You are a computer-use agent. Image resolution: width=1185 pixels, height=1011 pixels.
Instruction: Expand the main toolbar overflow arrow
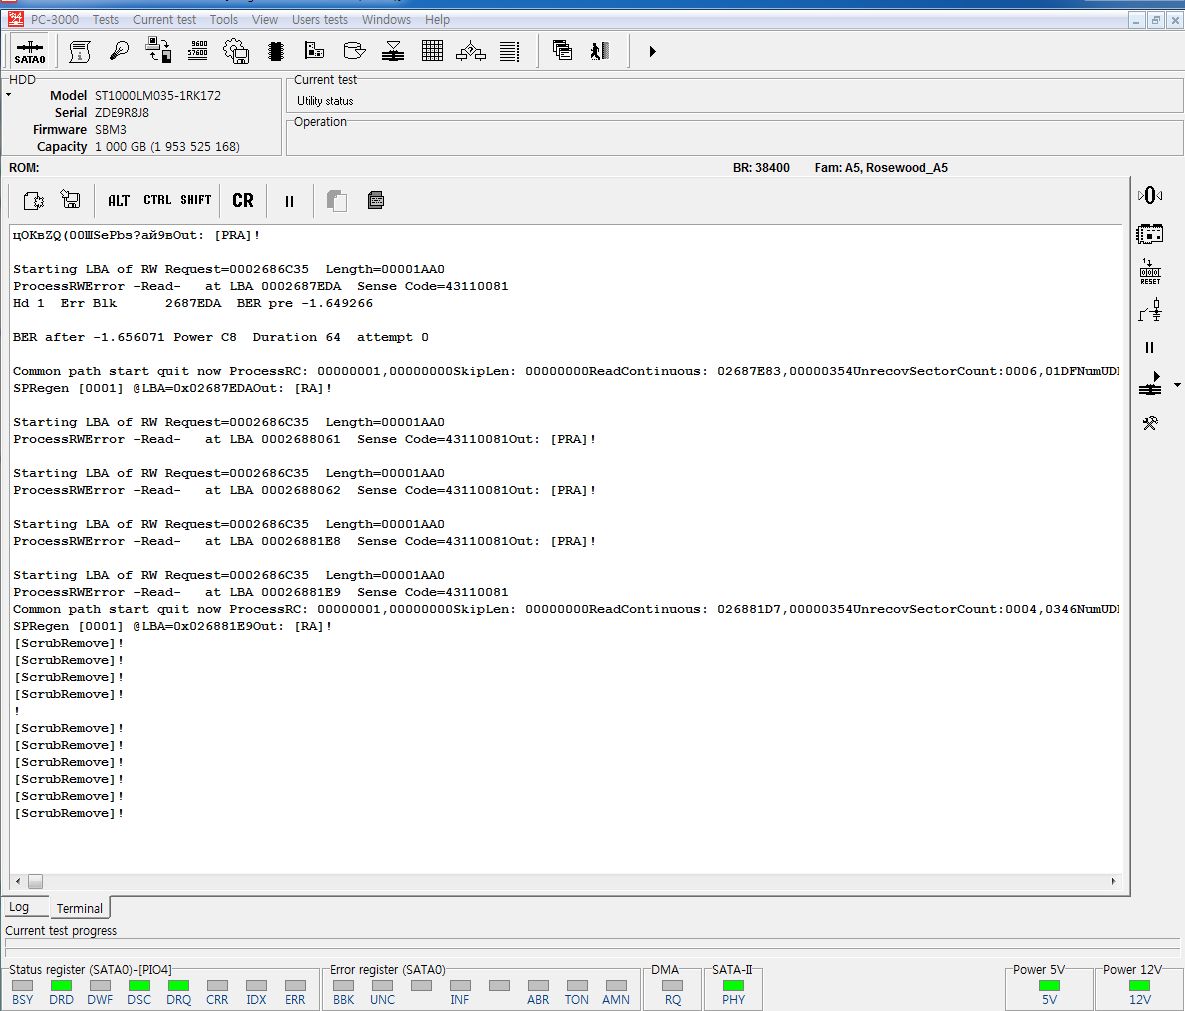[652, 51]
